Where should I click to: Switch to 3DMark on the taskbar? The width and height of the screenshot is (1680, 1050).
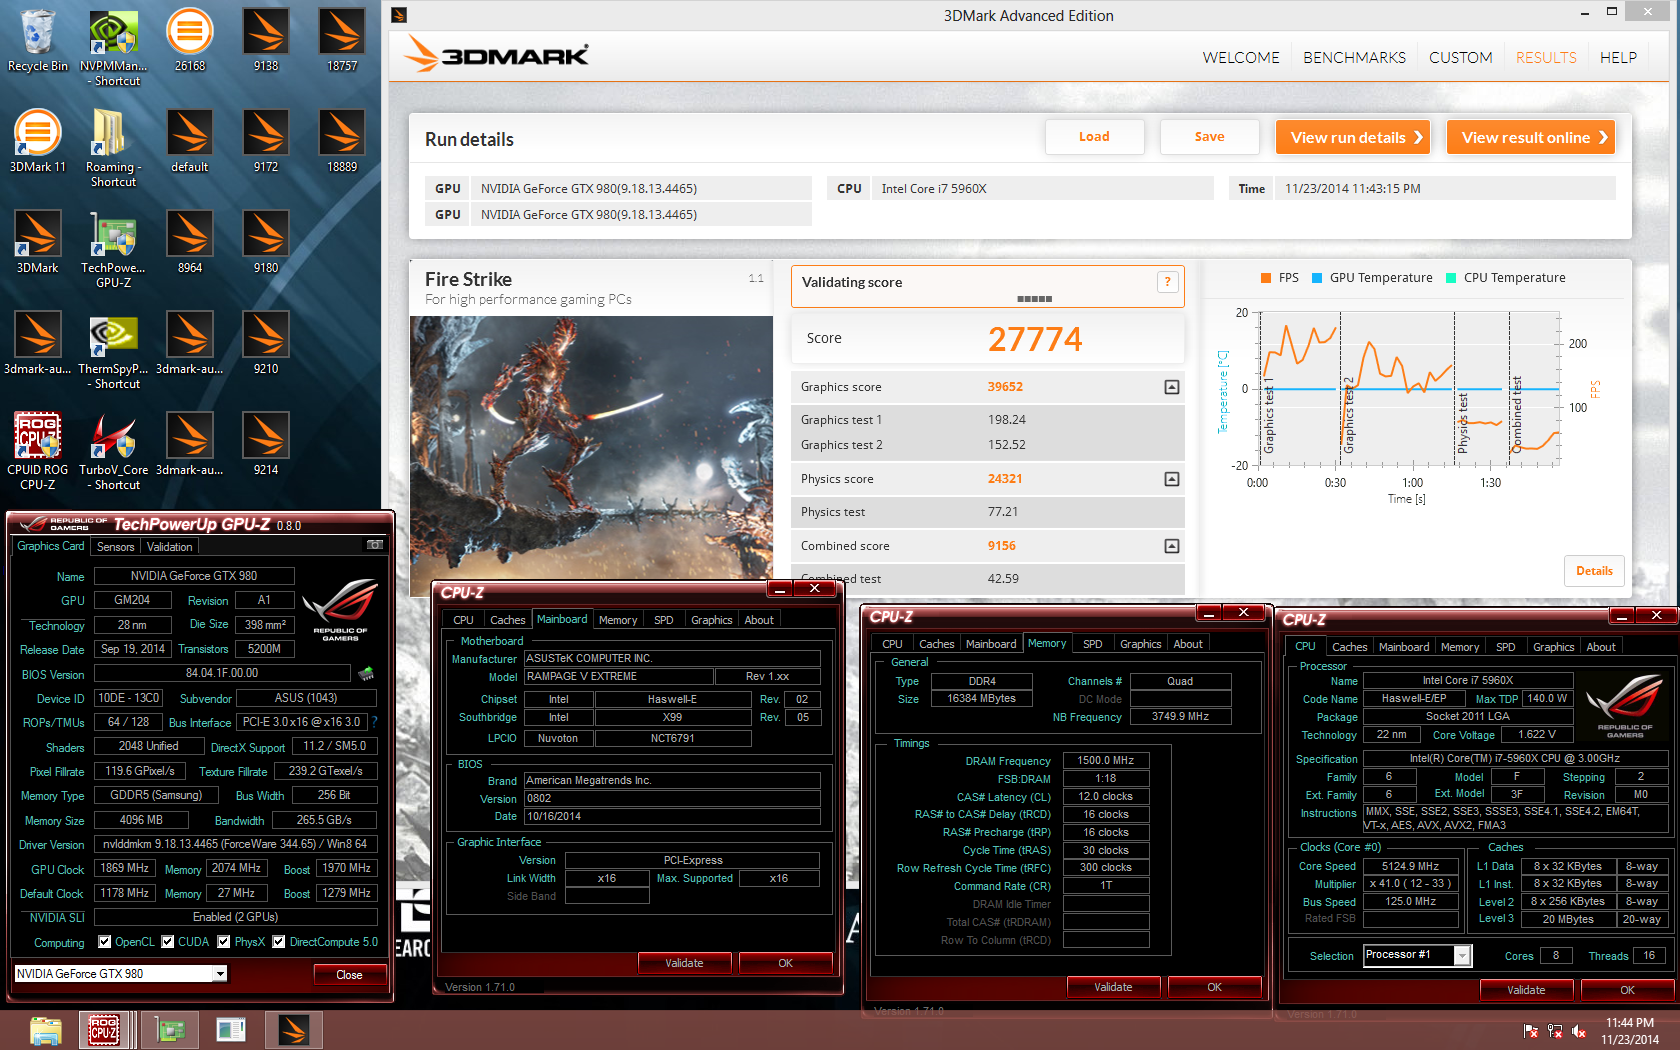tap(293, 1030)
